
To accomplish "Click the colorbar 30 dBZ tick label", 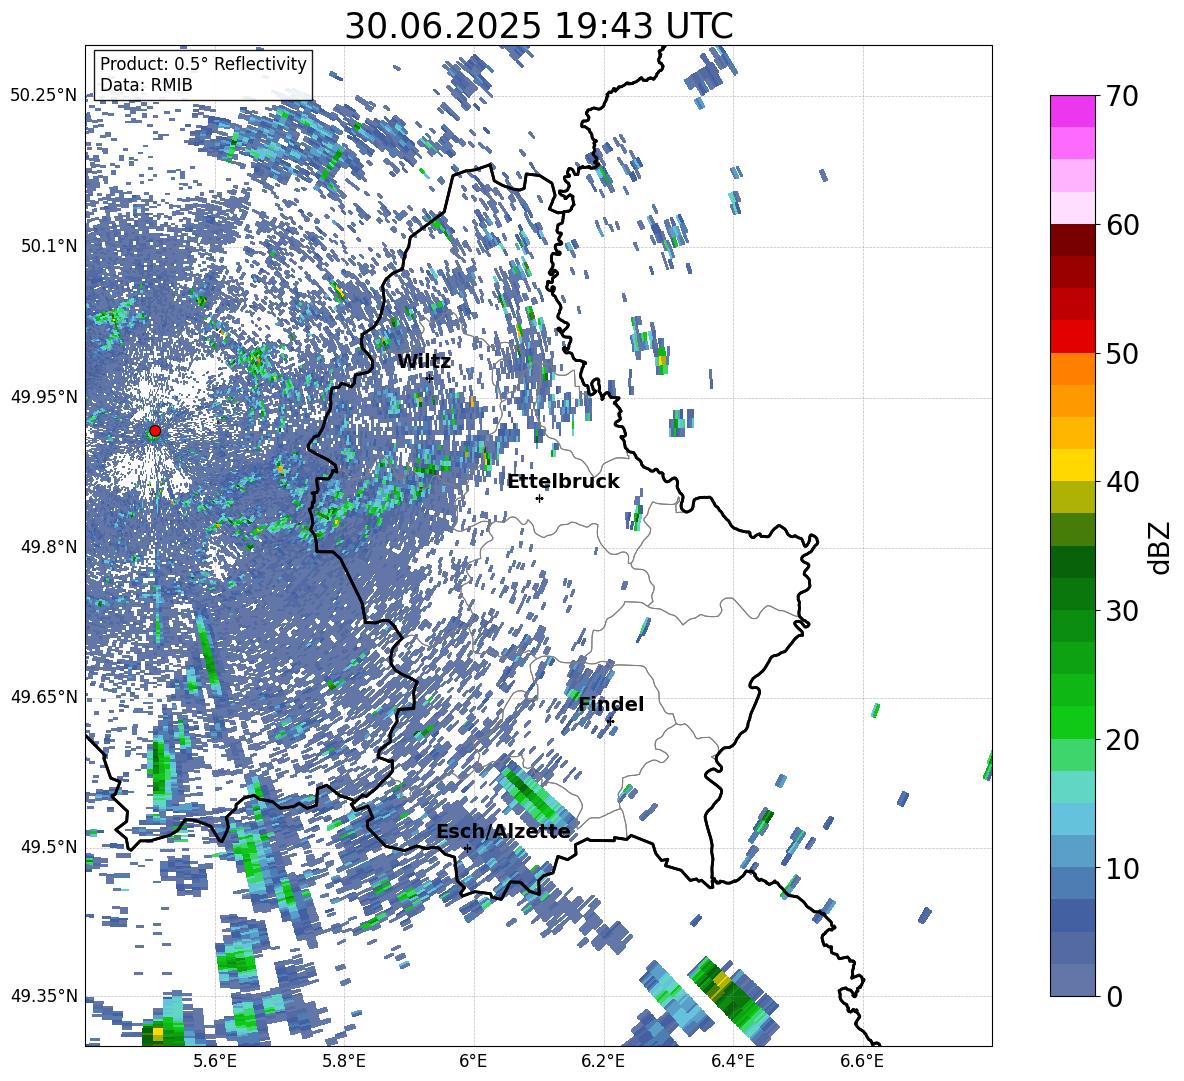I will coord(1123,611).
